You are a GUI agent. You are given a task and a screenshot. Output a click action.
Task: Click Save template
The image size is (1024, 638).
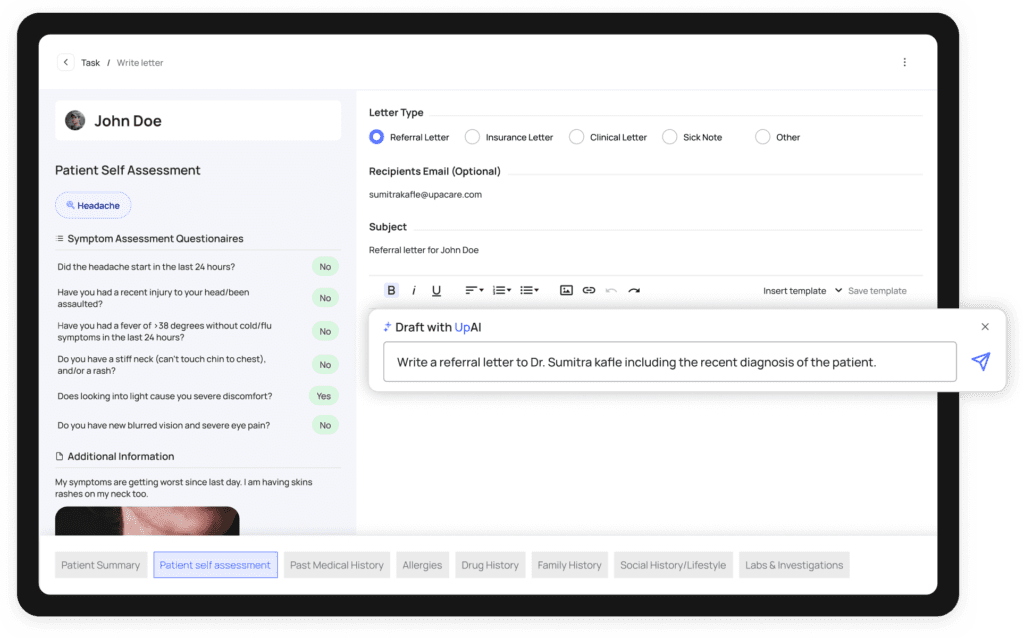point(877,291)
